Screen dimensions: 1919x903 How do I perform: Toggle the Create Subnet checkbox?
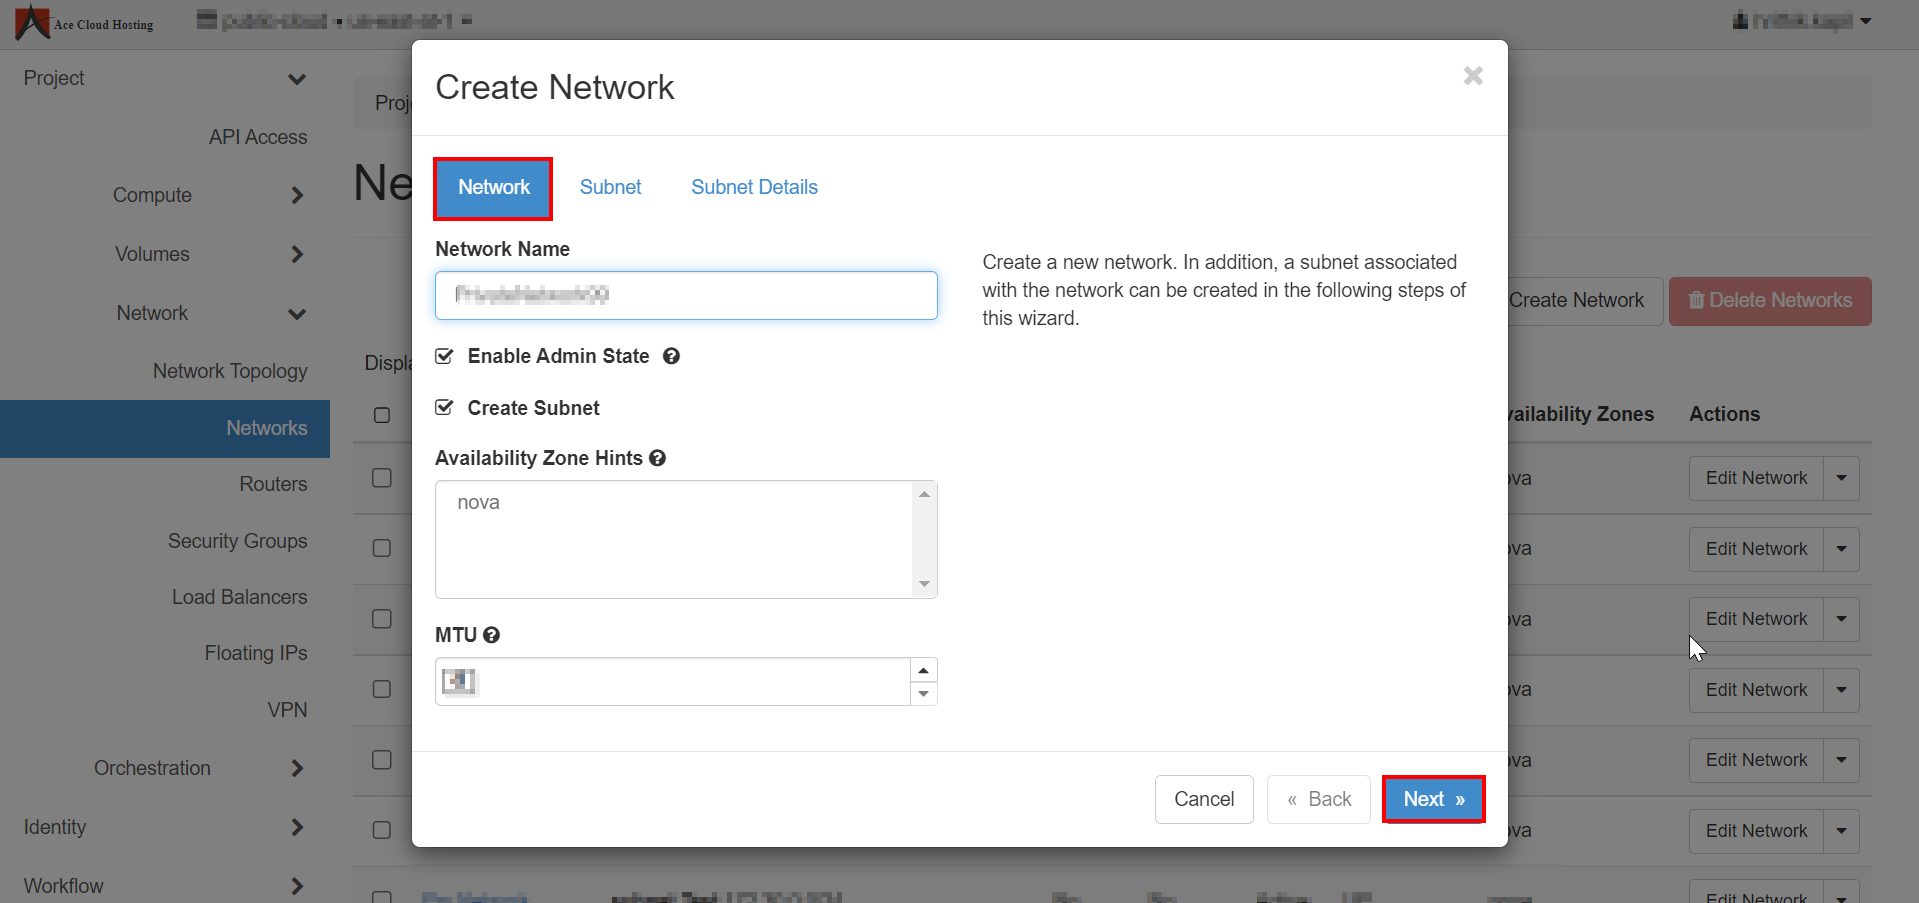445,408
